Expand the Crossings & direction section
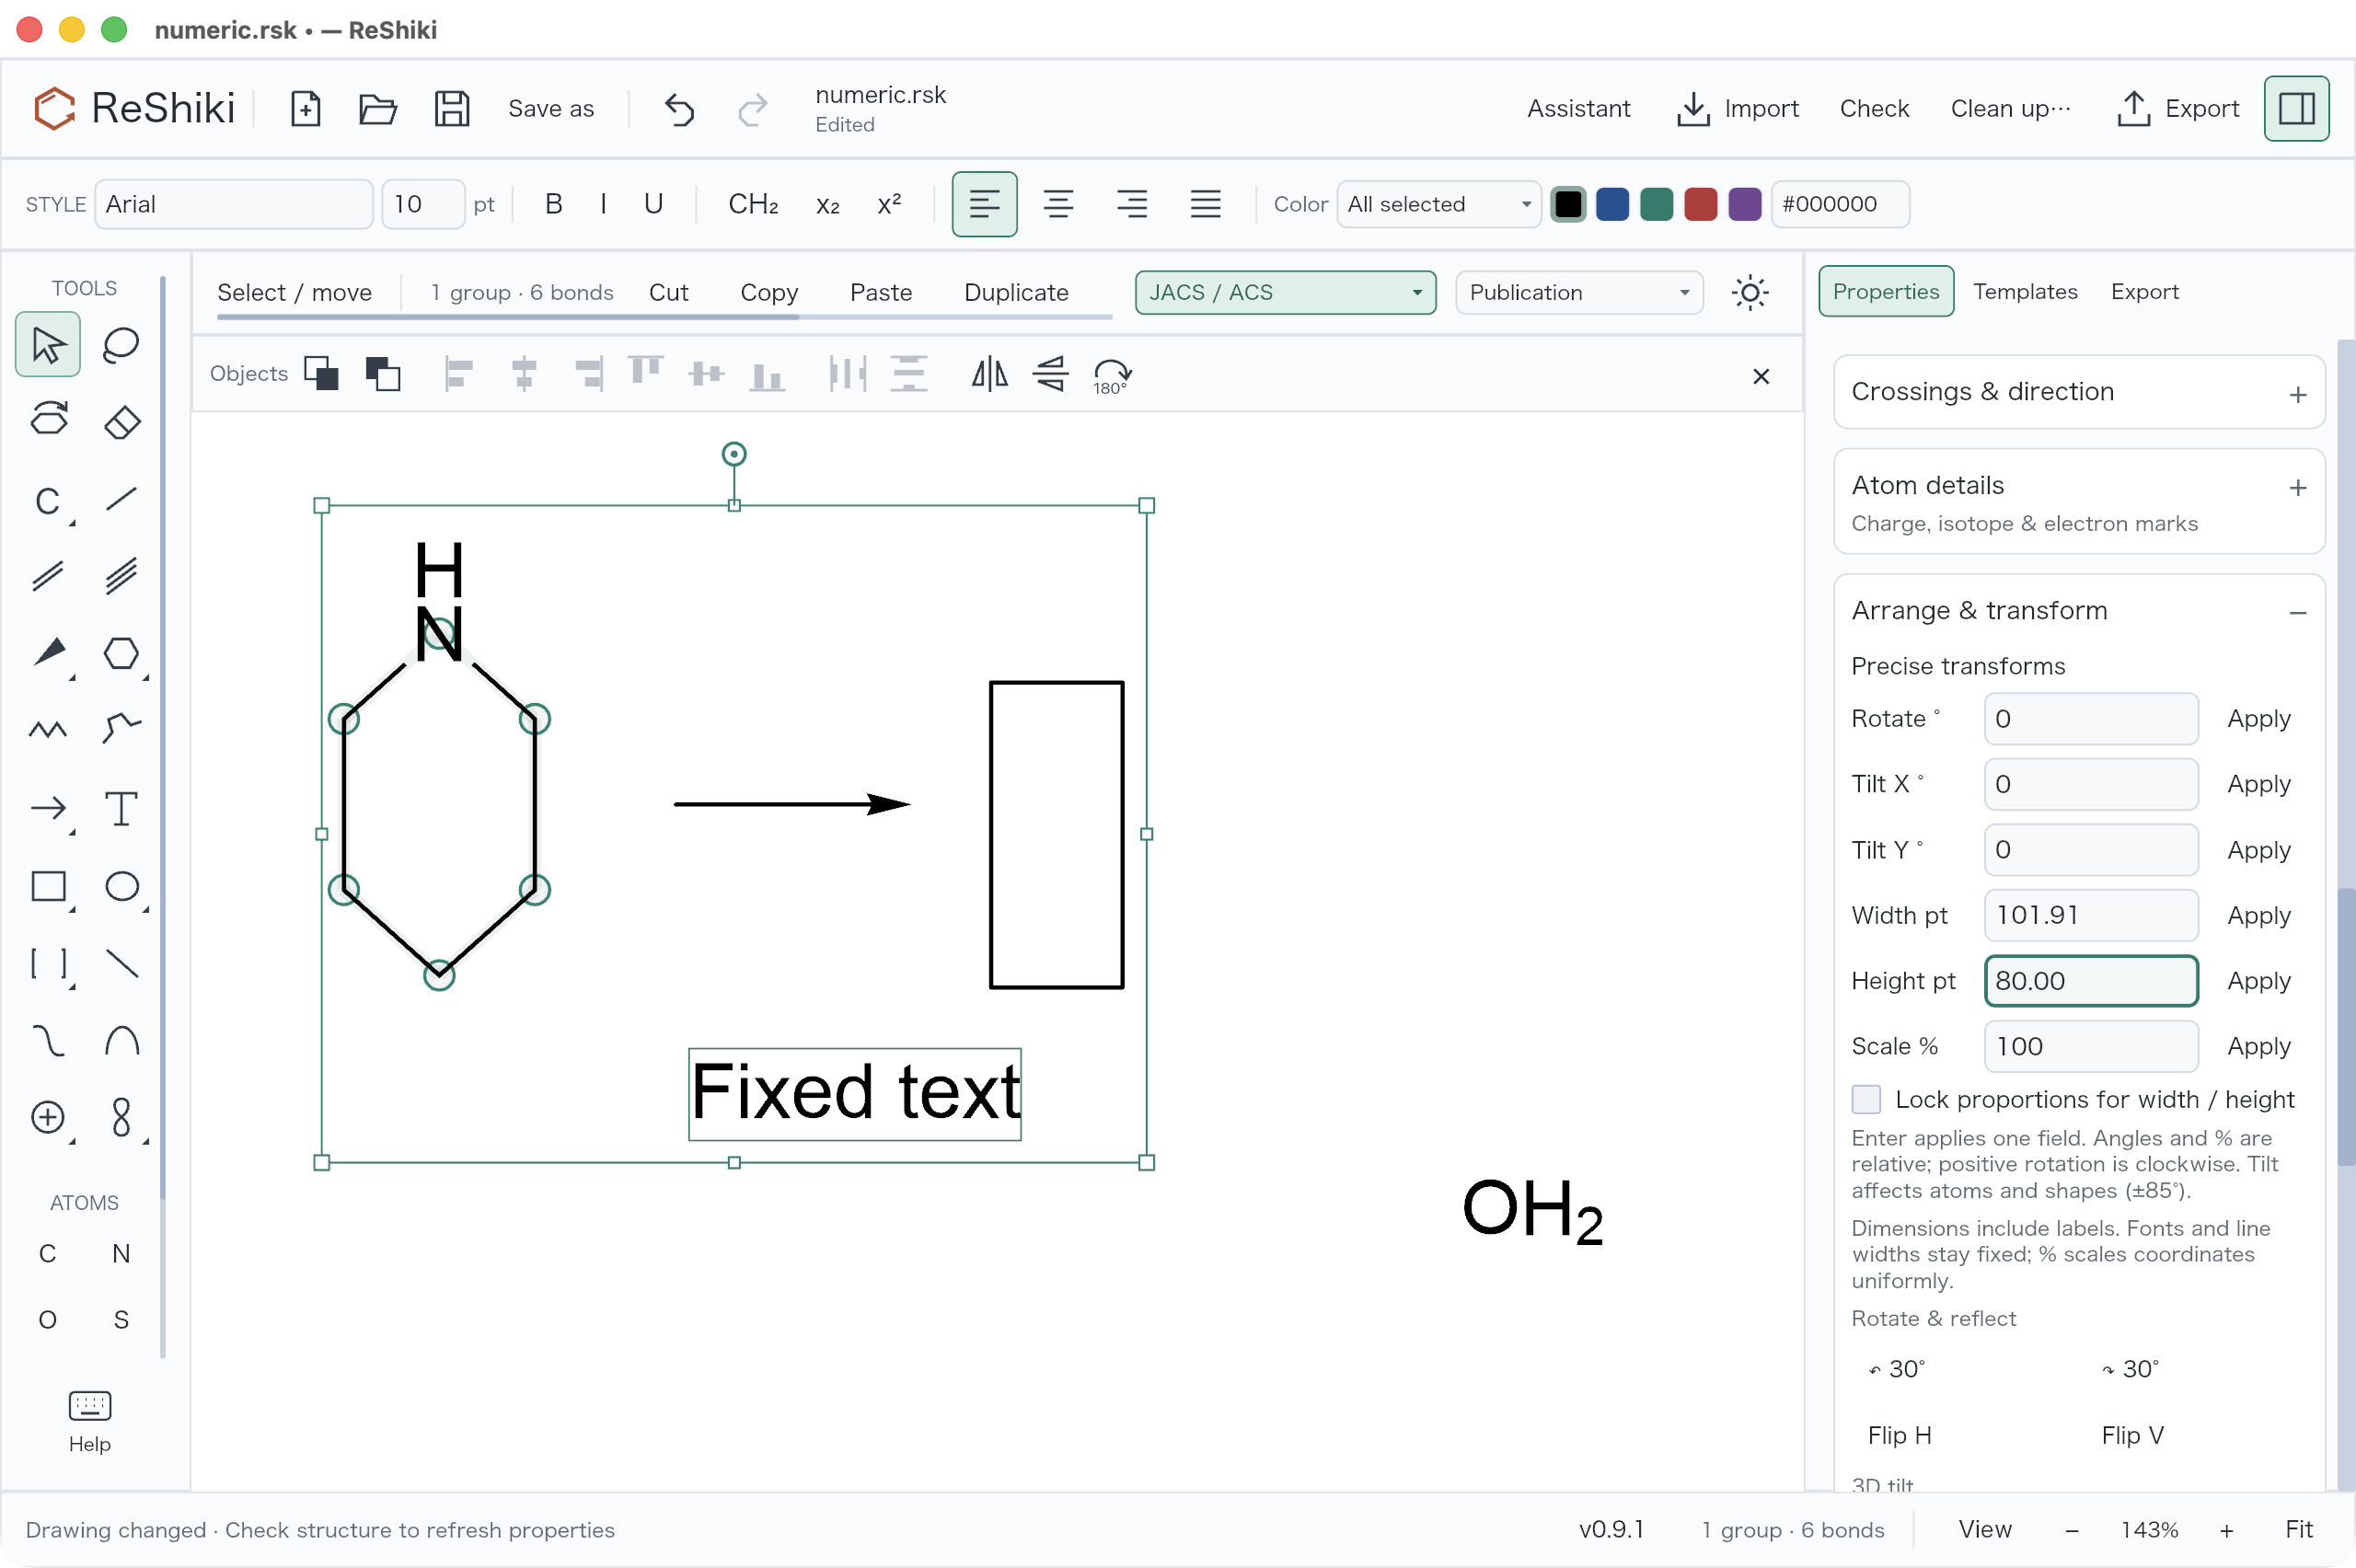 2078,392
